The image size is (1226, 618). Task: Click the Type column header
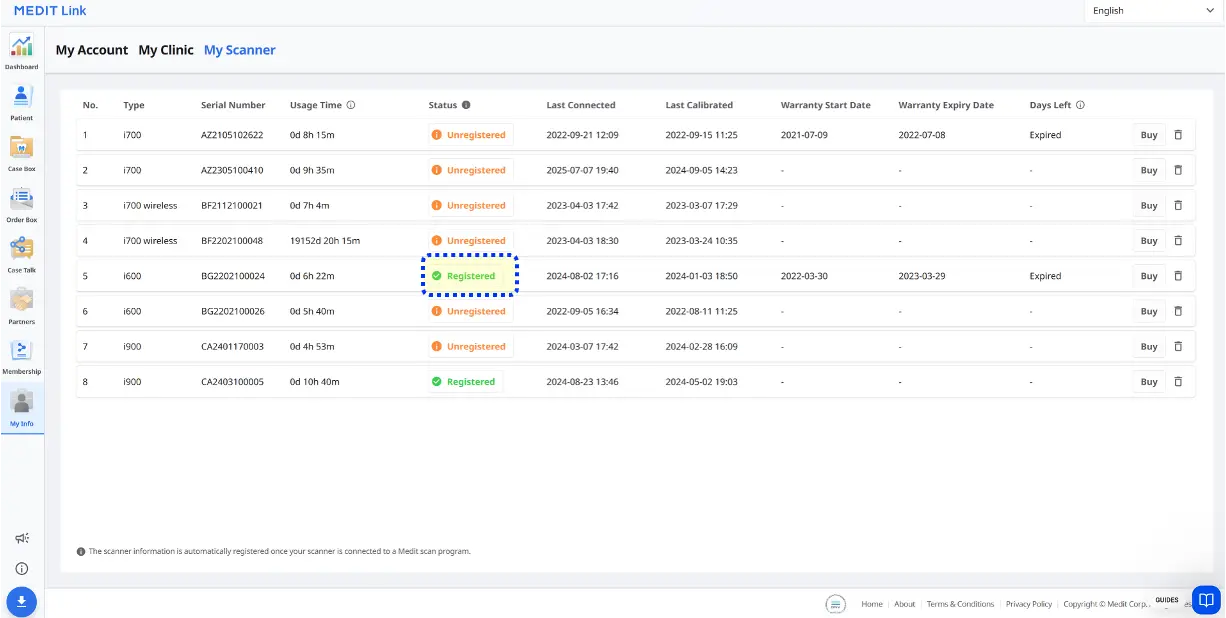[x=134, y=105]
